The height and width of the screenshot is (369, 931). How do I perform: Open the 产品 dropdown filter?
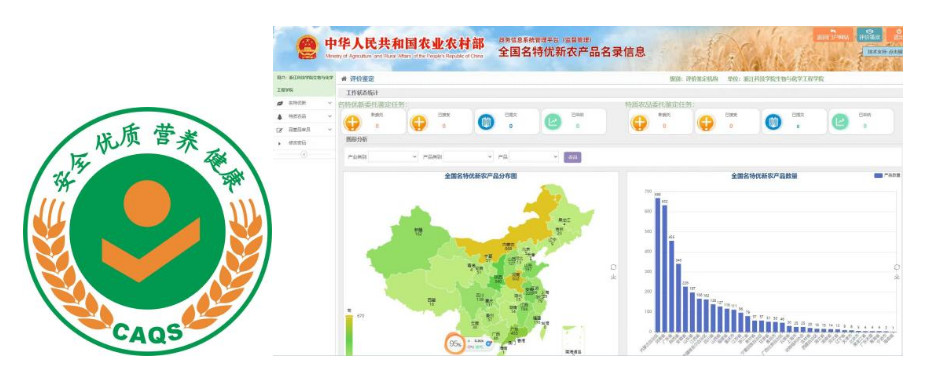[534, 157]
